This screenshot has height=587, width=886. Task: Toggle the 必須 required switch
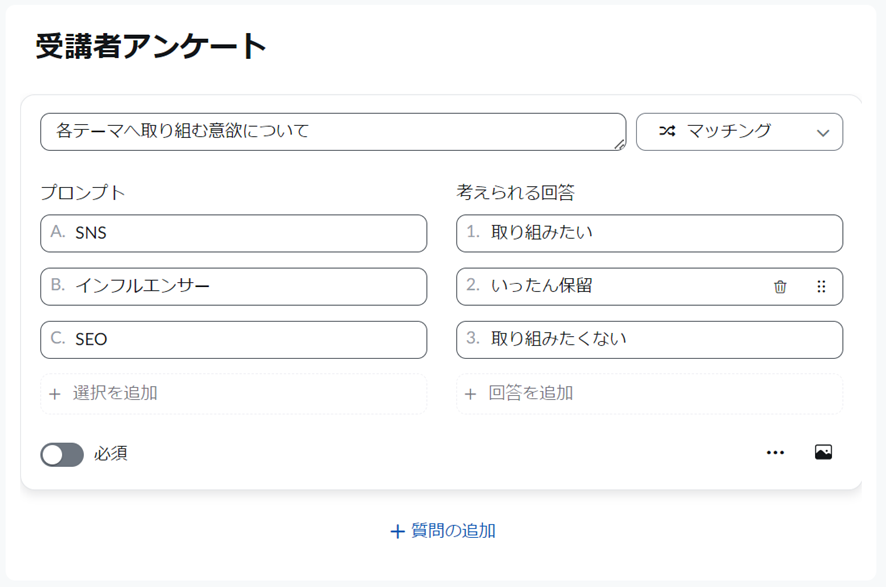point(62,454)
